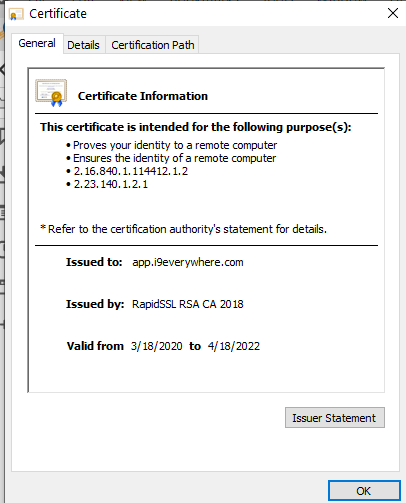Confirm the dialog with the OK button
Image resolution: width=406 pixels, height=503 pixels.
[x=364, y=491]
